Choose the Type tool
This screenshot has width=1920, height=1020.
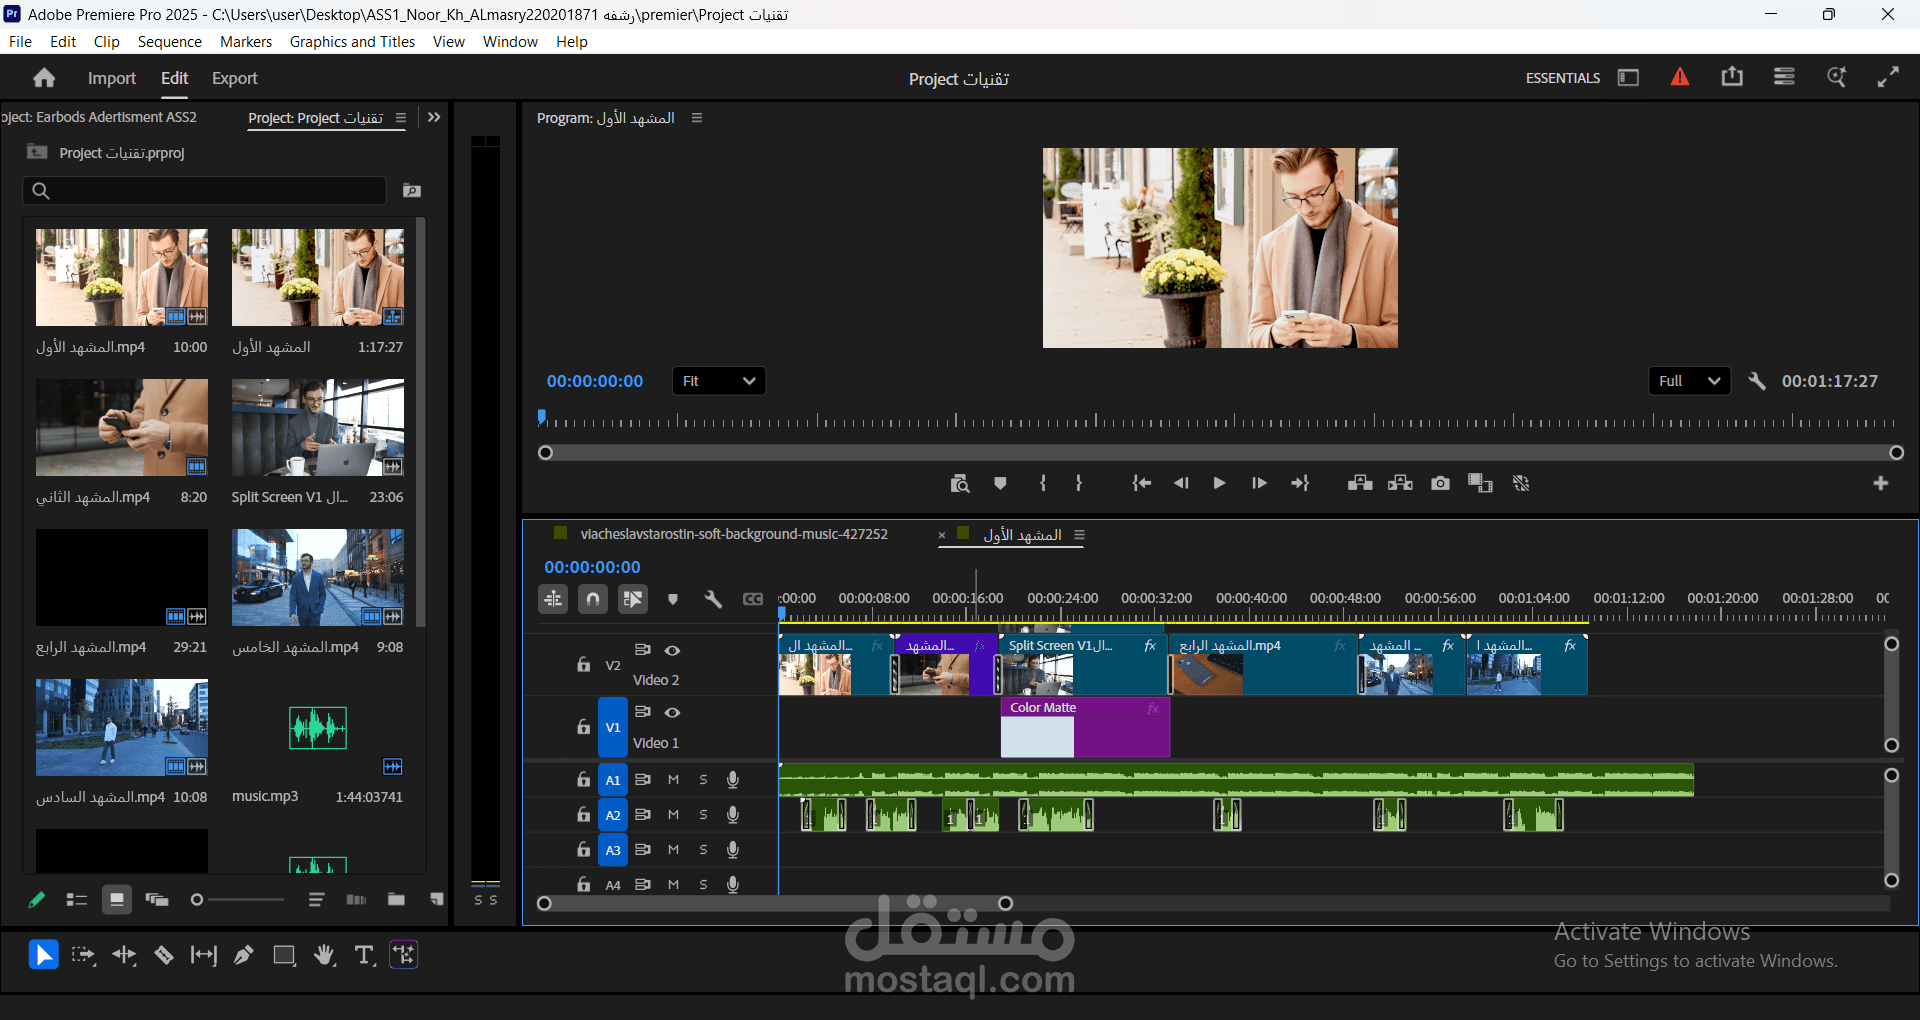[364, 956]
